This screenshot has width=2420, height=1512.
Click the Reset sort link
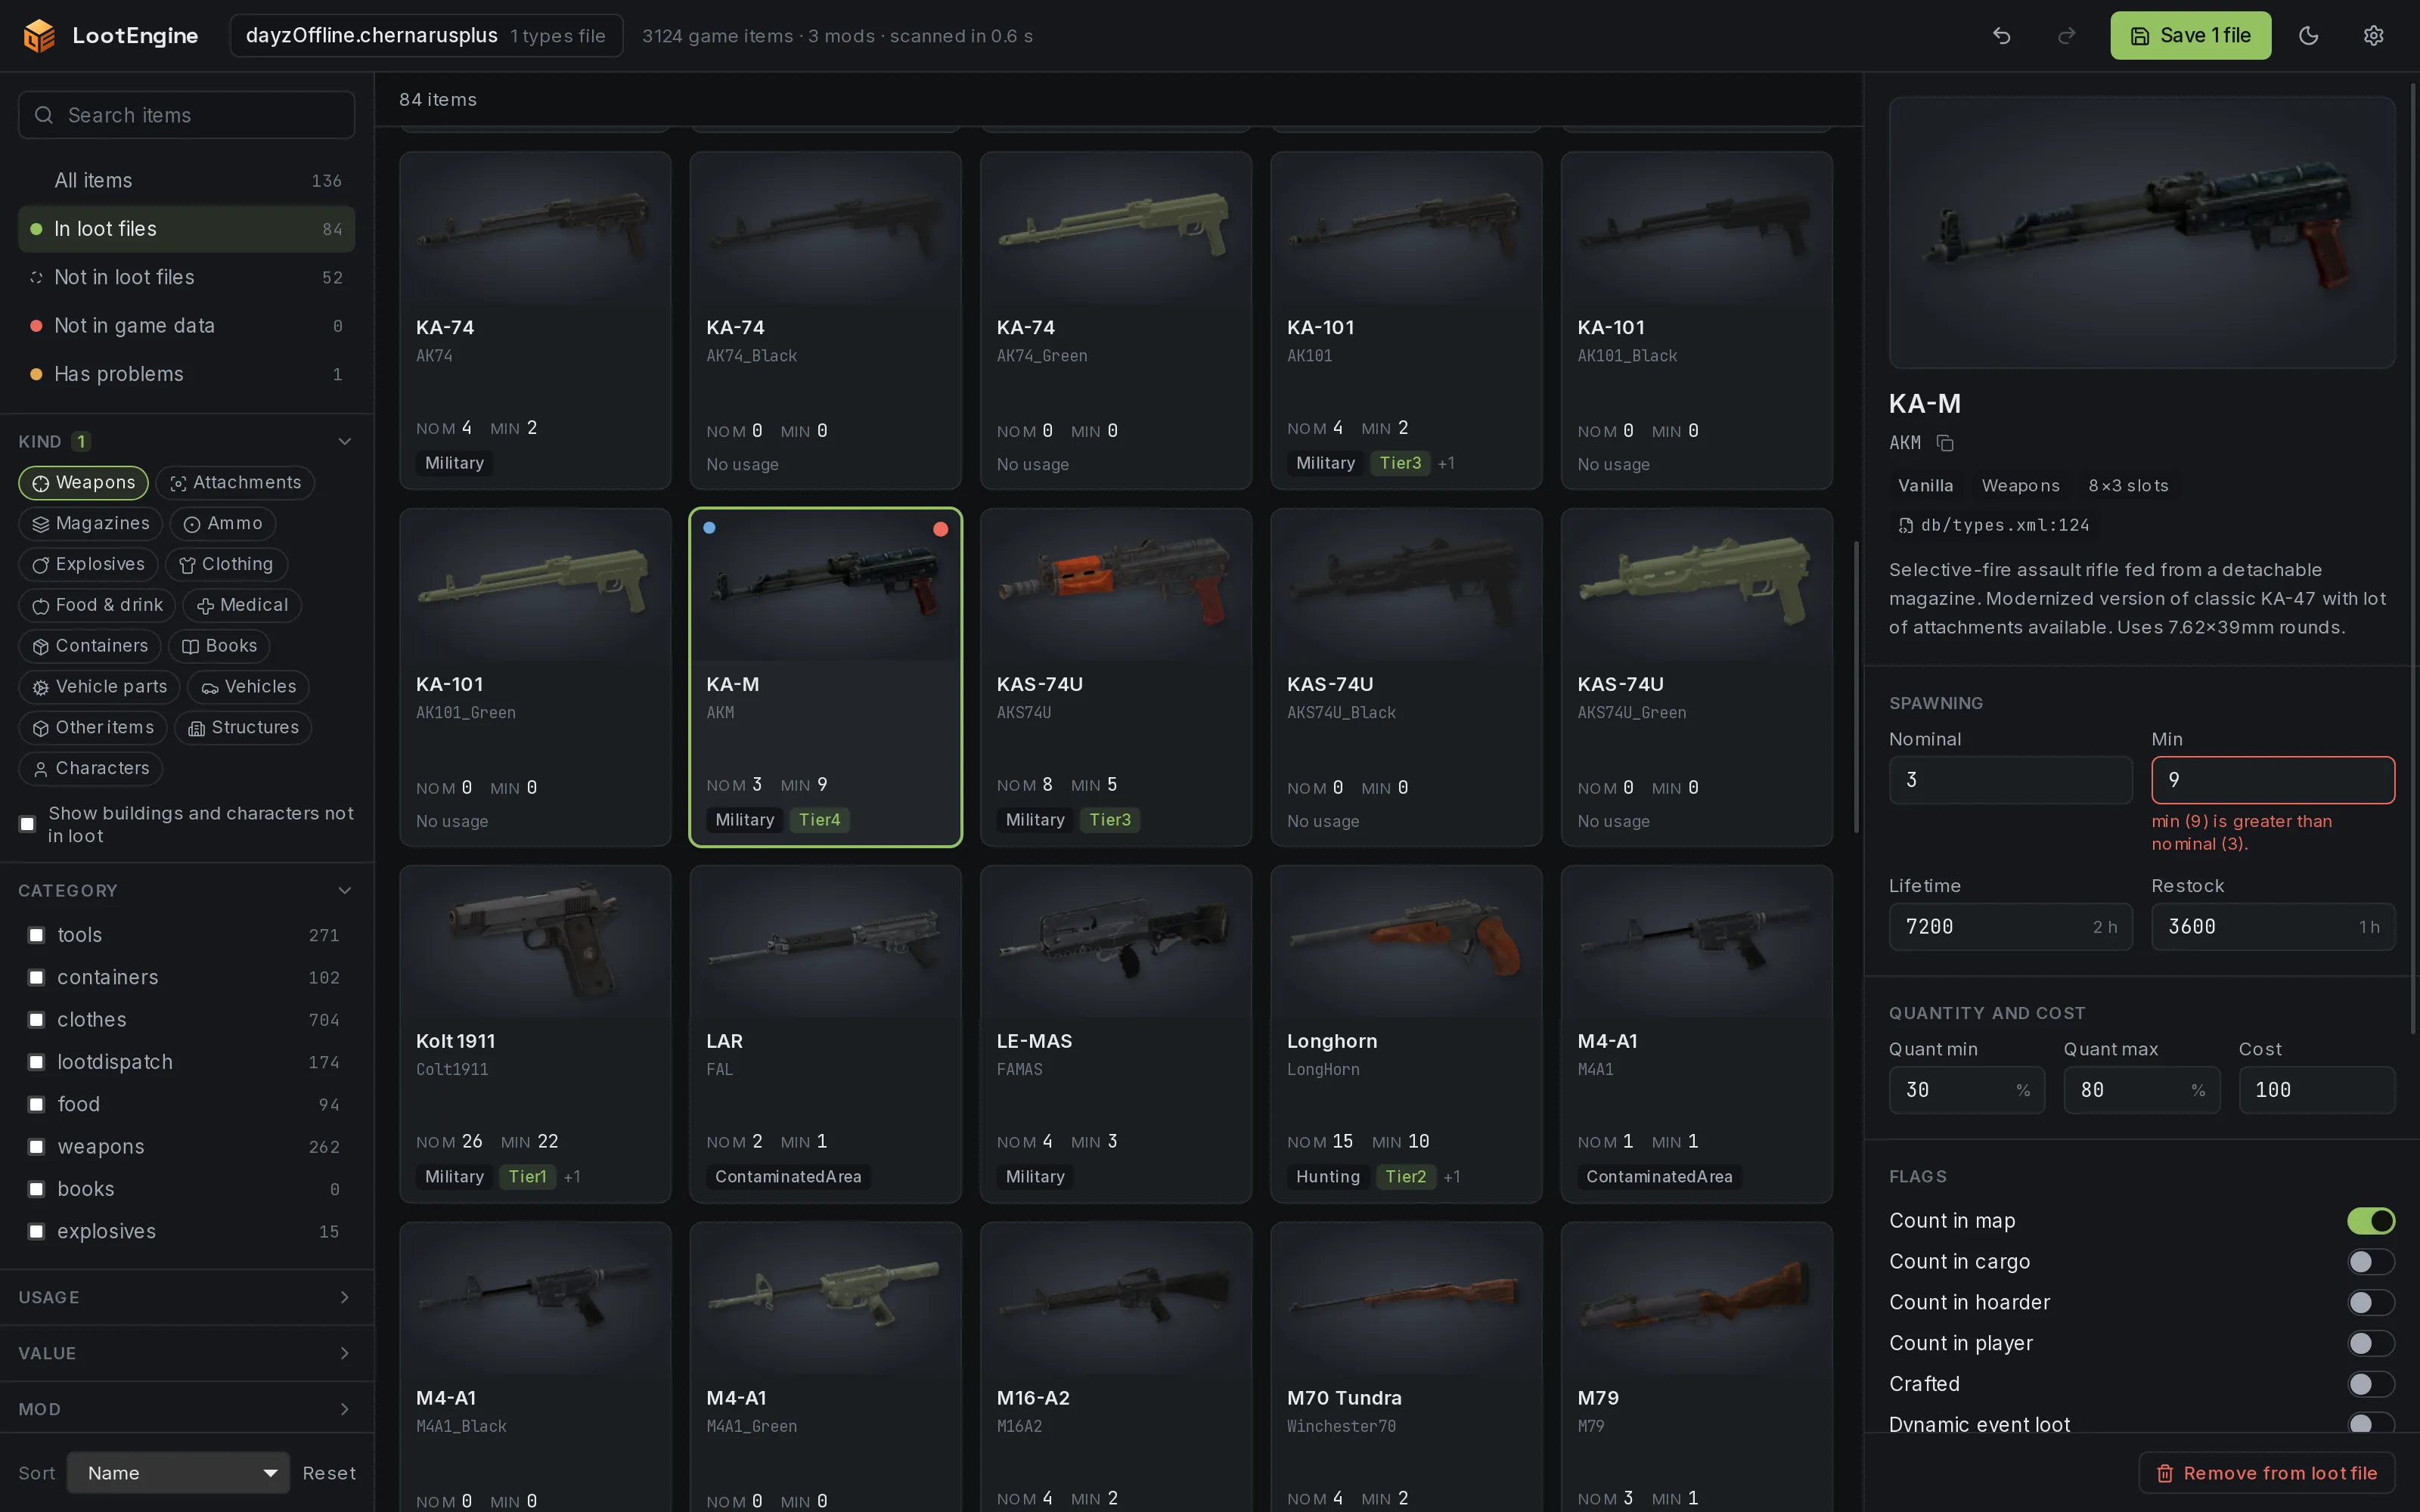329,1474
